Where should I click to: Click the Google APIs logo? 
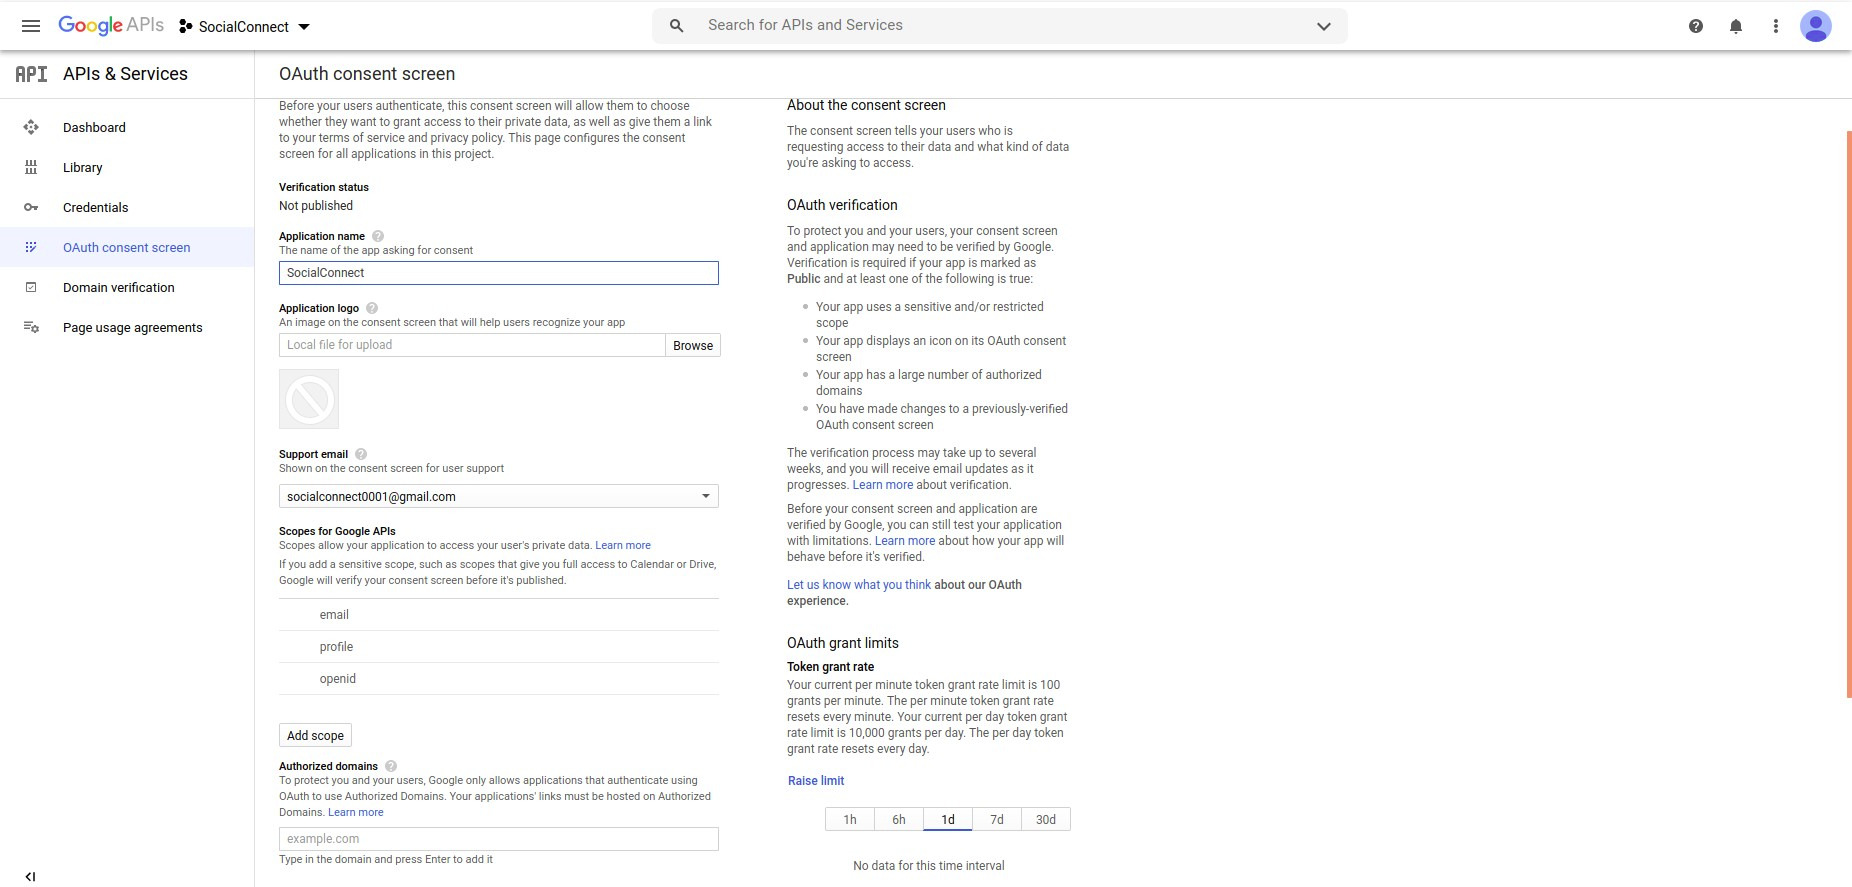[111, 25]
